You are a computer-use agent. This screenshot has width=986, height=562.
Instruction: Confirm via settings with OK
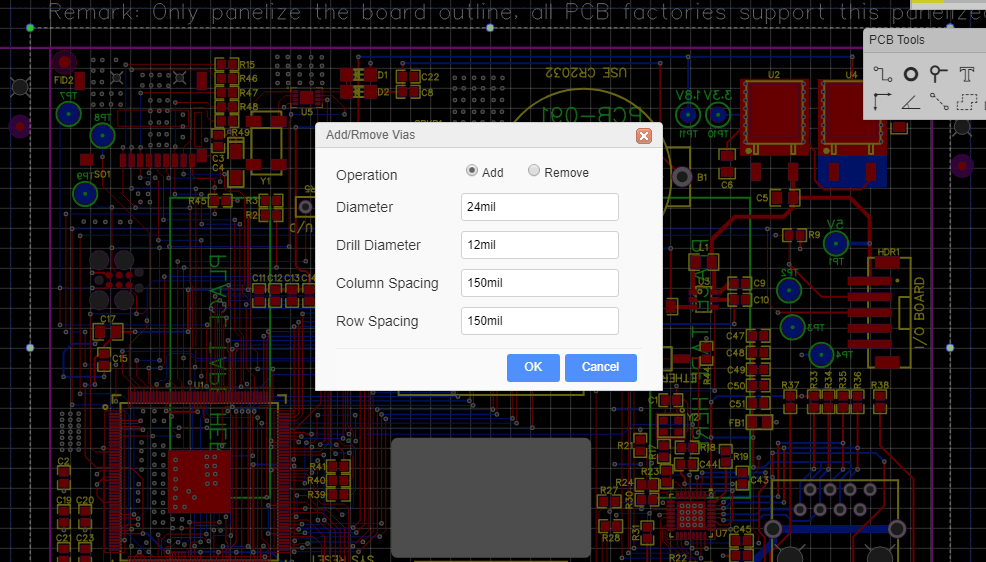(x=533, y=367)
